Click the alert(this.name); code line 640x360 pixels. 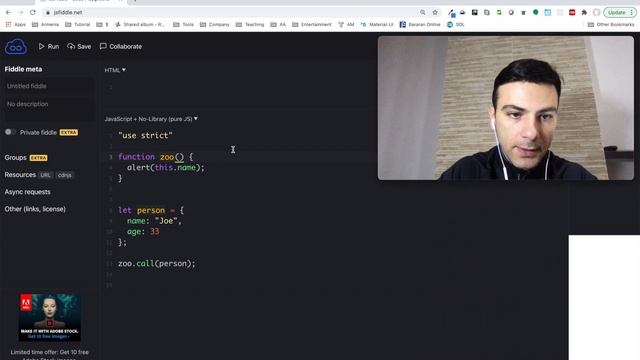point(166,168)
